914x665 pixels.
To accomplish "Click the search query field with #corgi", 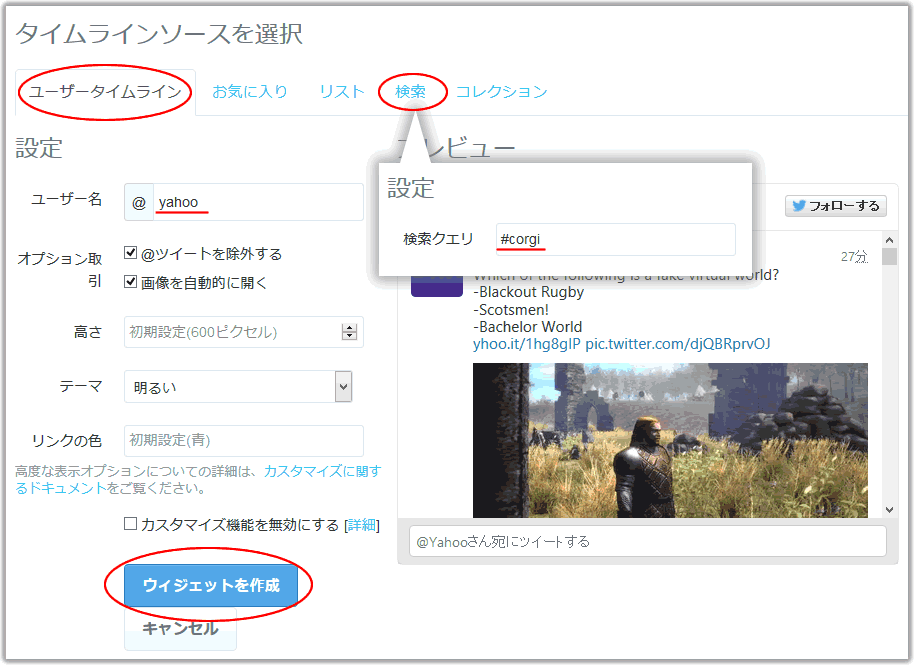I will [x=614, y=240].
